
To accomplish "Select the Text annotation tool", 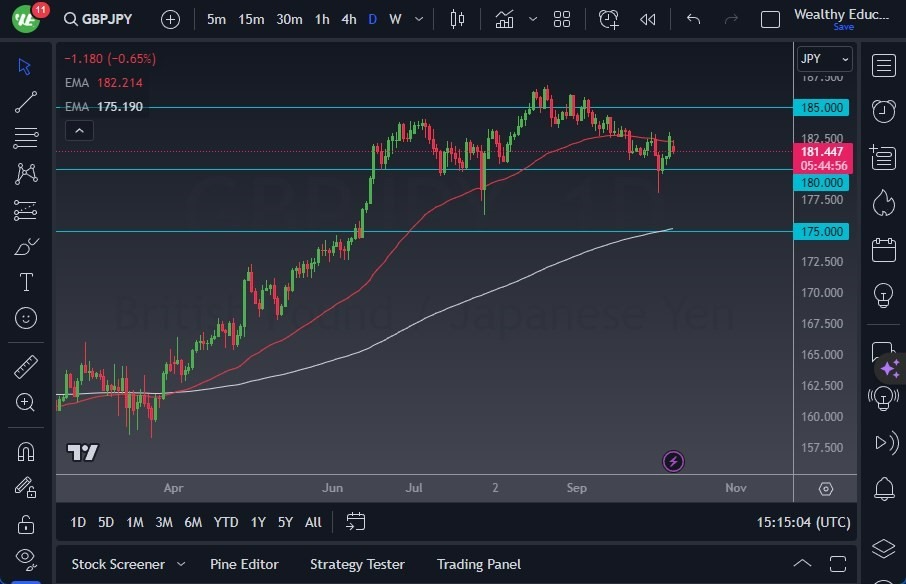I will pos(25,282).
